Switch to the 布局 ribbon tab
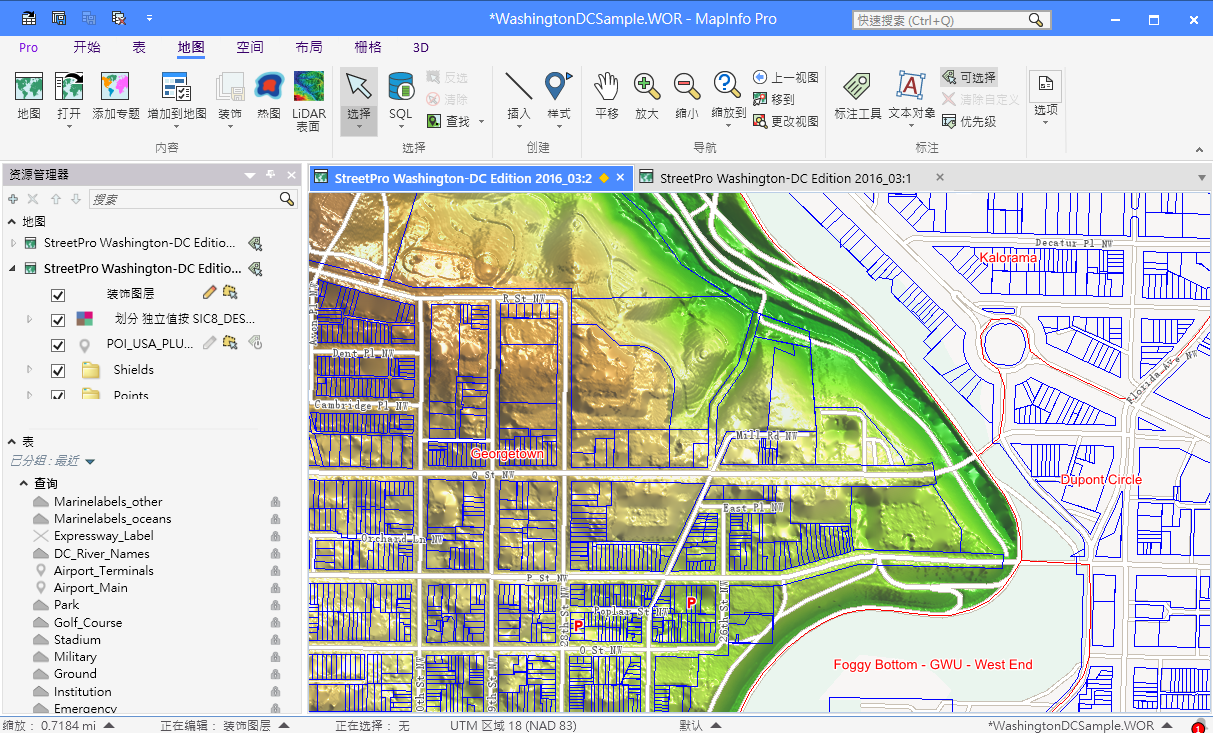 309,47
